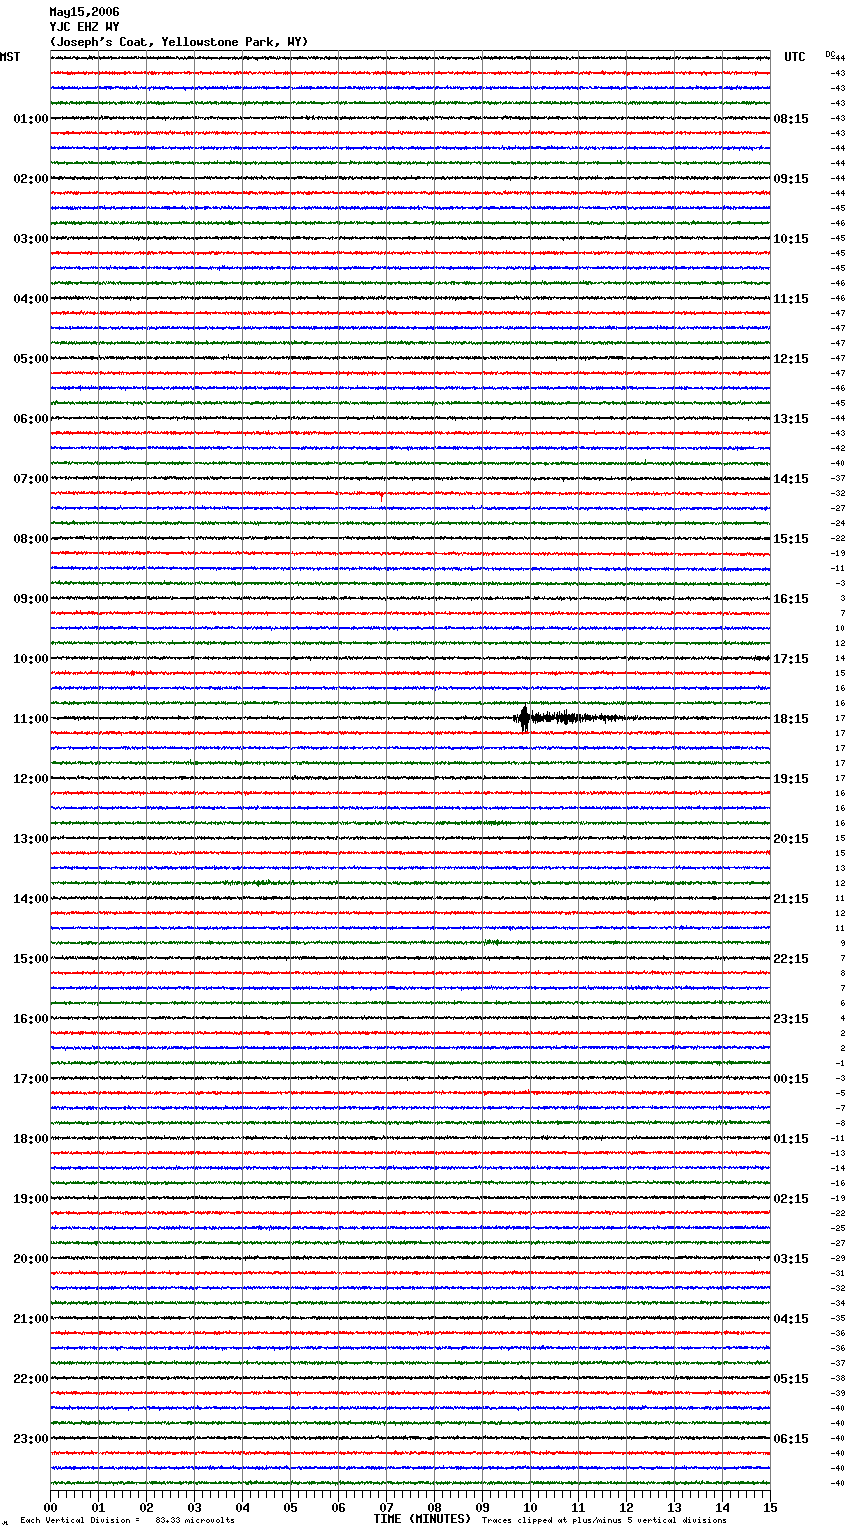Click the MST timezone header
Screen dimensions: 850x1534
click(x=10, y=57)
